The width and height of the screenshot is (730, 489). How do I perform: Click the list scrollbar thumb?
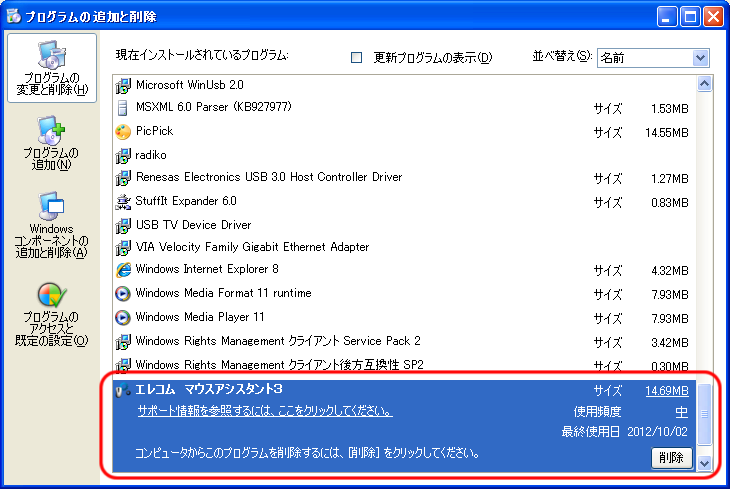tap(704, 414)
